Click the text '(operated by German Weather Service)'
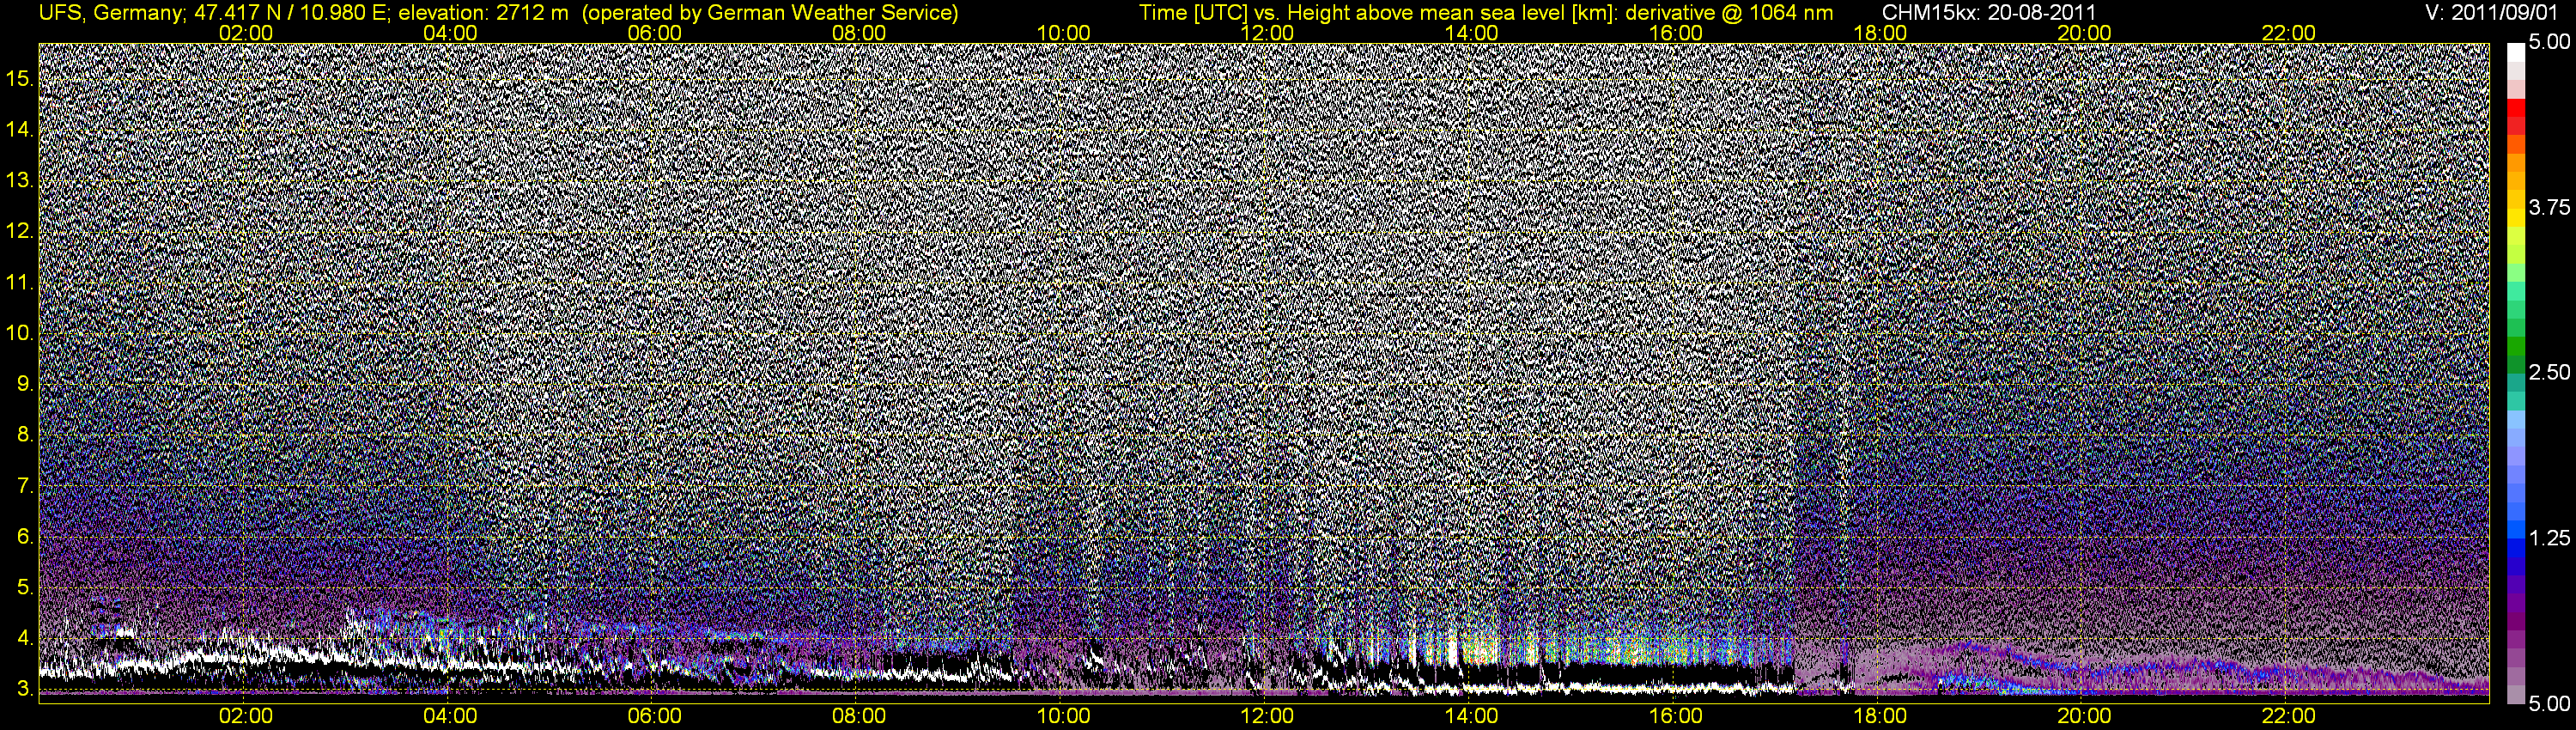Viewport: 2576px width, 730px height. point(769,13)
